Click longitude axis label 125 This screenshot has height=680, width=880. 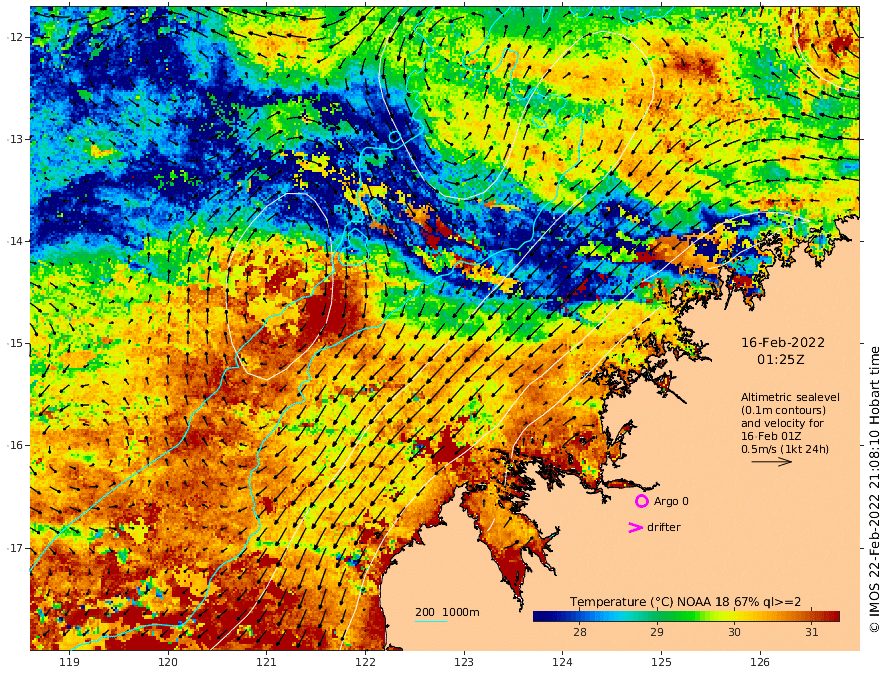point(662,663)
